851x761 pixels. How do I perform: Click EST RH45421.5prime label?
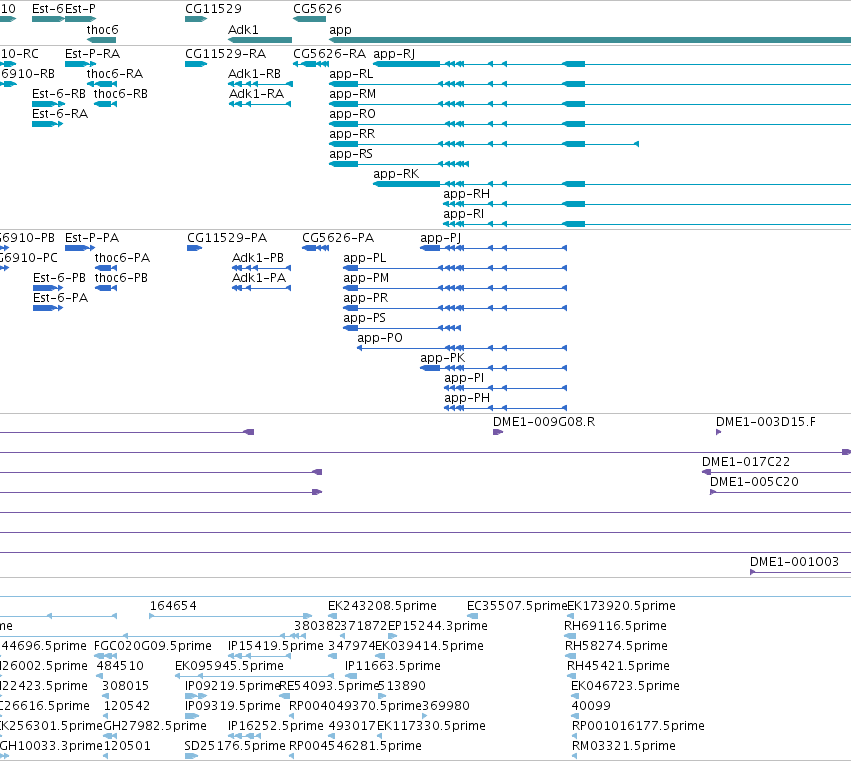[618, 666]
